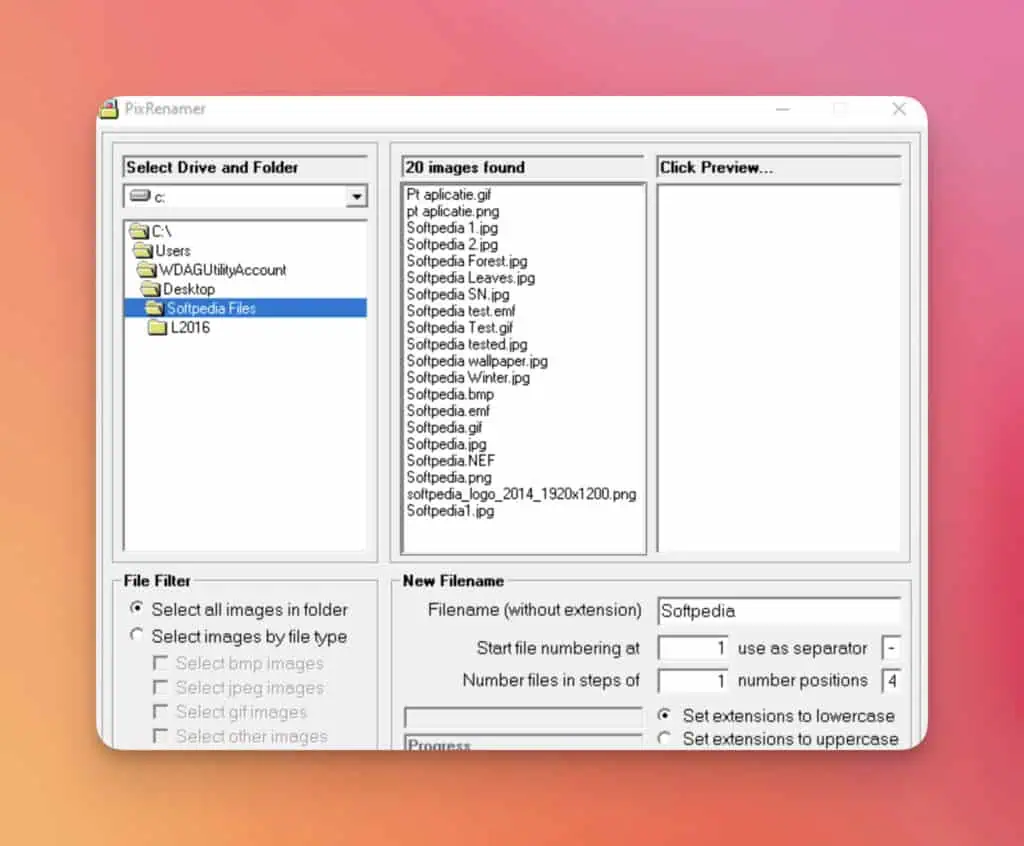Viewport: 1024px width, 846px height.
Task: Click the number positions field
Action: 890,681
